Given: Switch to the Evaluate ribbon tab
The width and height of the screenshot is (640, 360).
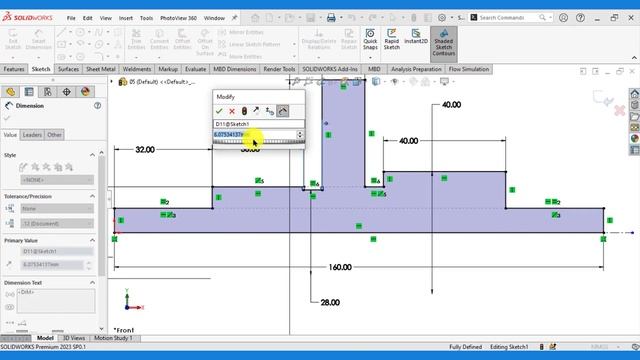Looking at the screenshot, I should (196, 69).
